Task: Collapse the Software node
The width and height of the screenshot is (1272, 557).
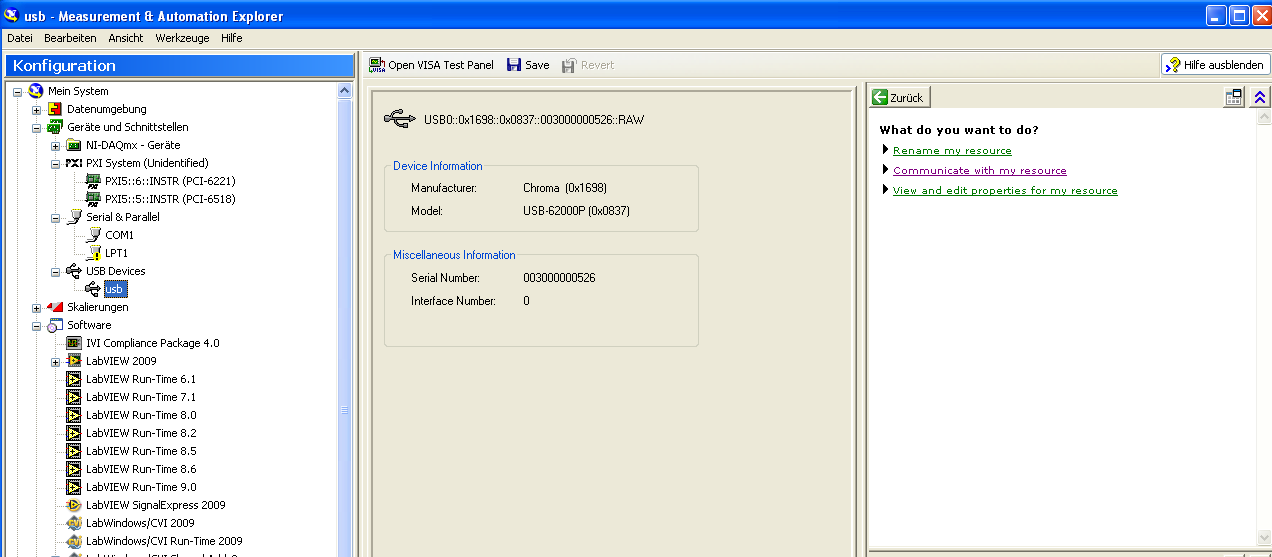Action: pyautogui.click(x=36, y=325)
